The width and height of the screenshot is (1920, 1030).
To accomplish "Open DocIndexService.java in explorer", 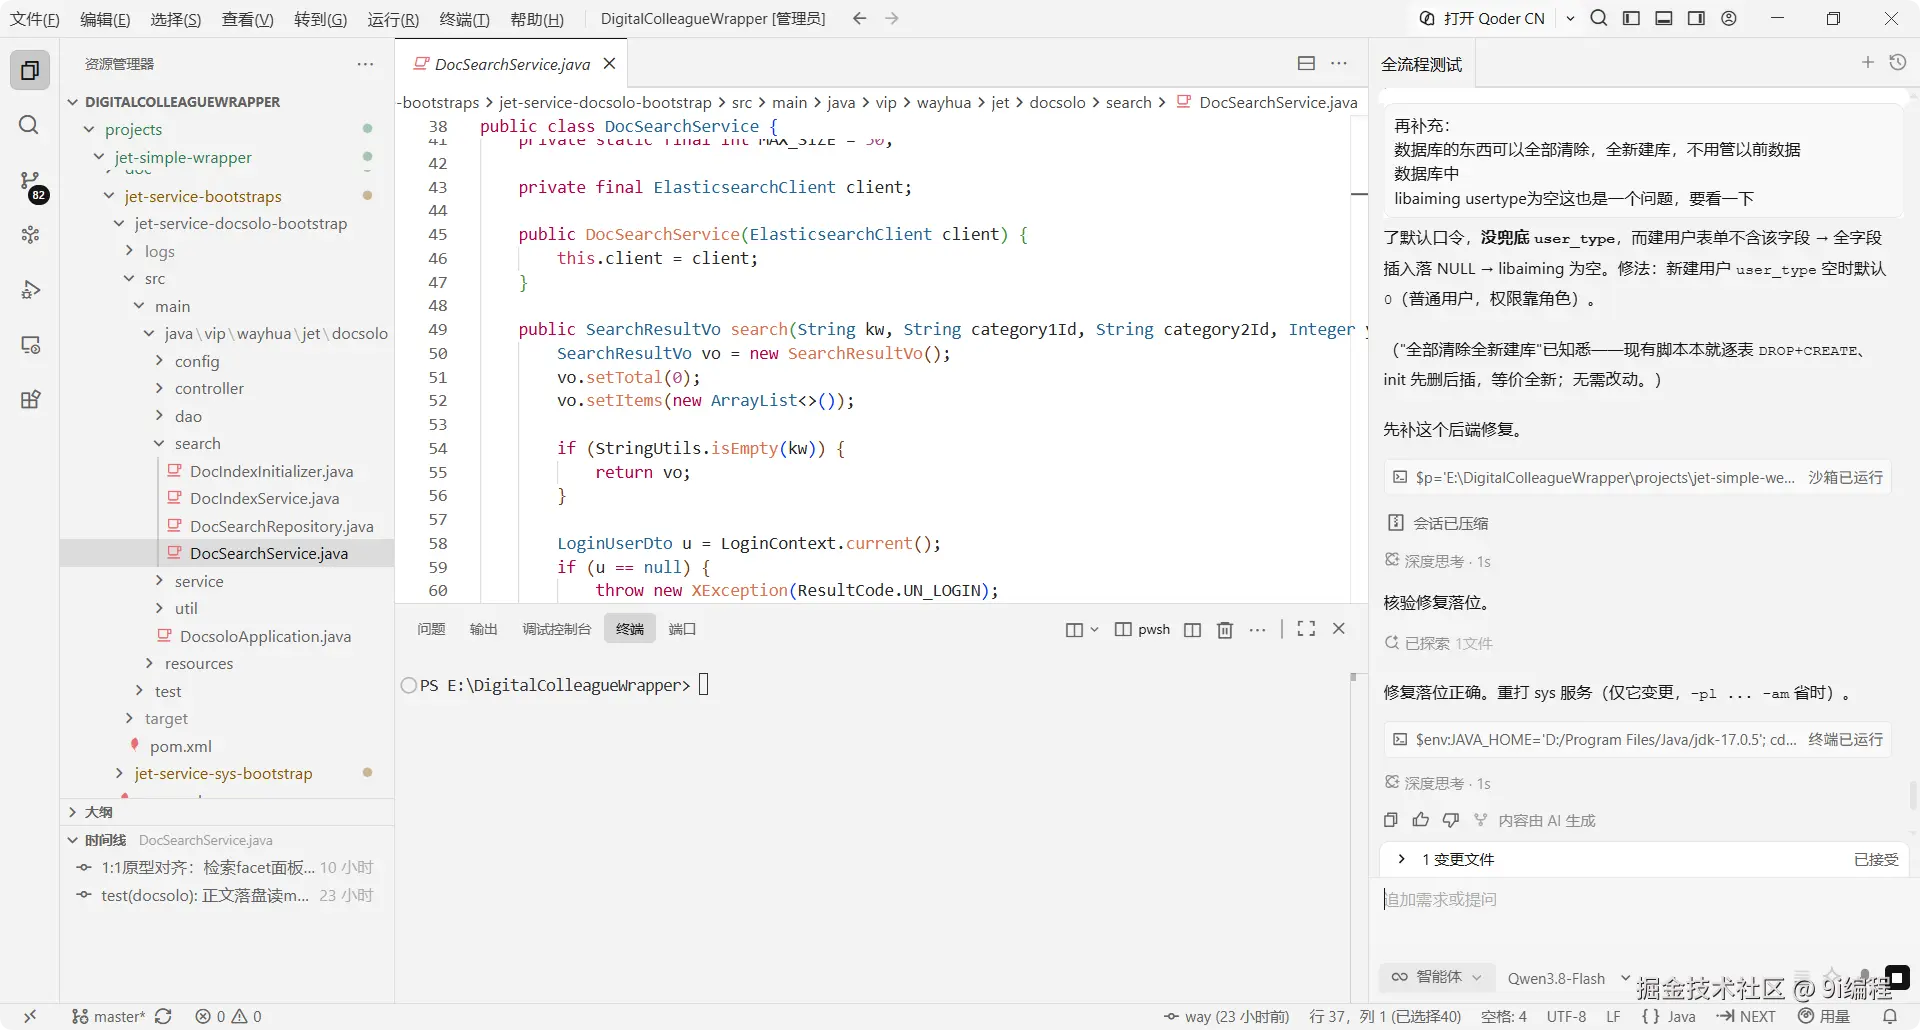I will (x=264, y=498).
